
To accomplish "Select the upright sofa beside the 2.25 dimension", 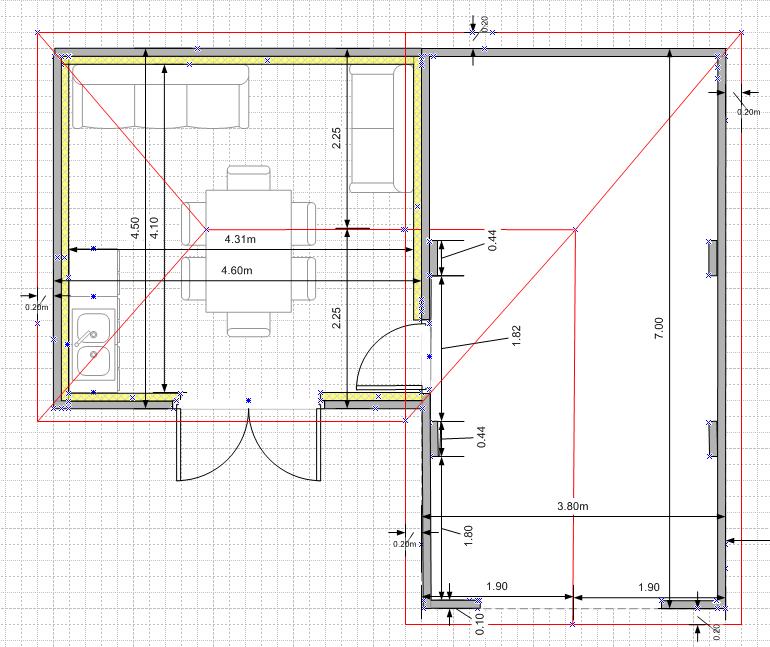I will (379, 127).
